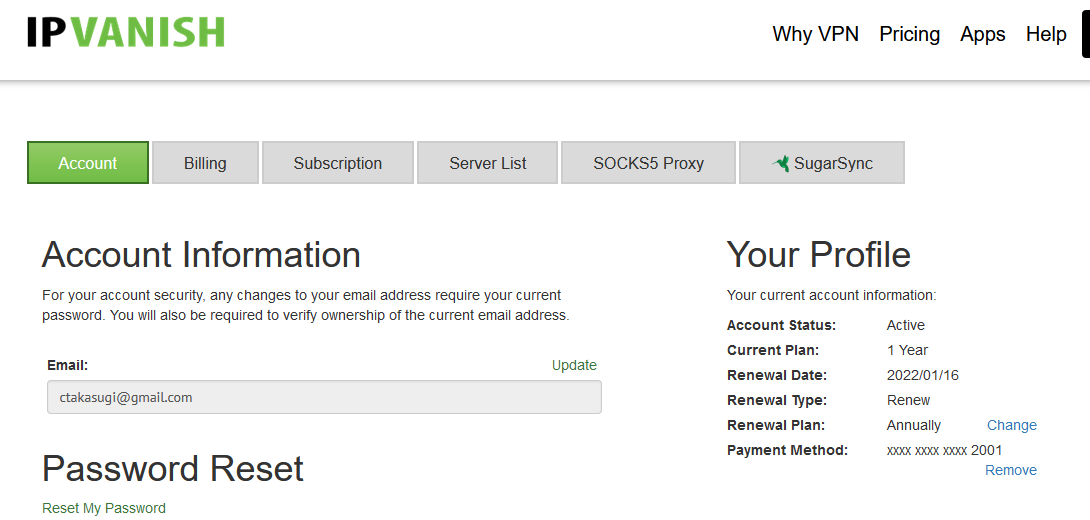The width and height of the screenshot is (1090, 520).
Task: Click the Renewal Date label
Action: coord(776,375)
